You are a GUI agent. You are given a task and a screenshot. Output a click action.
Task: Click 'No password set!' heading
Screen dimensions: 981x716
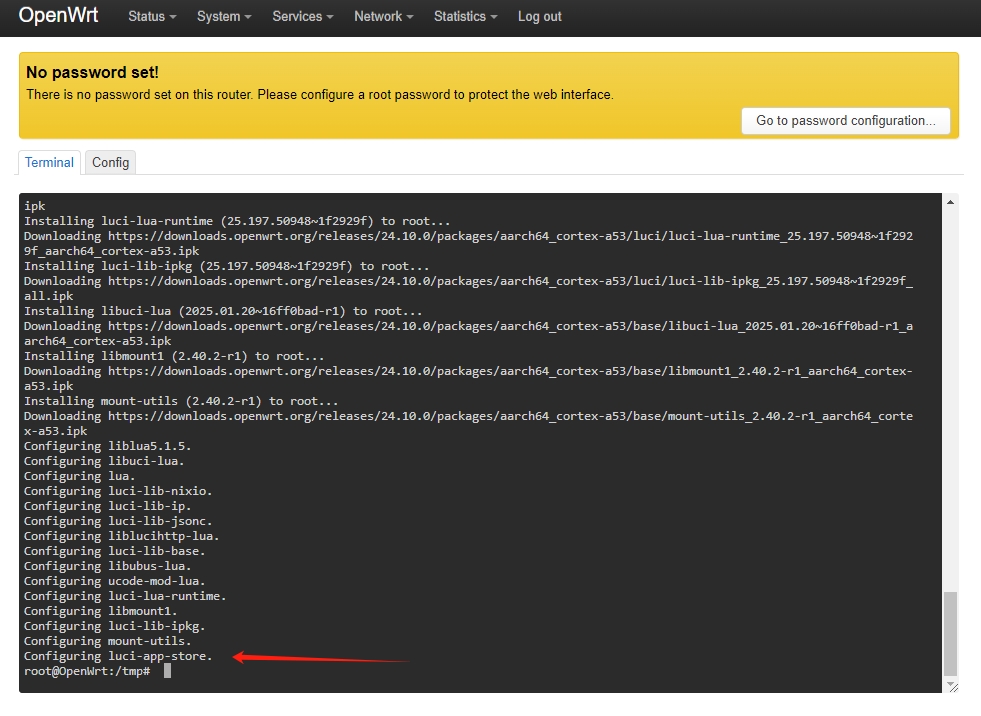pyautogui.click(x=93, y=73)
